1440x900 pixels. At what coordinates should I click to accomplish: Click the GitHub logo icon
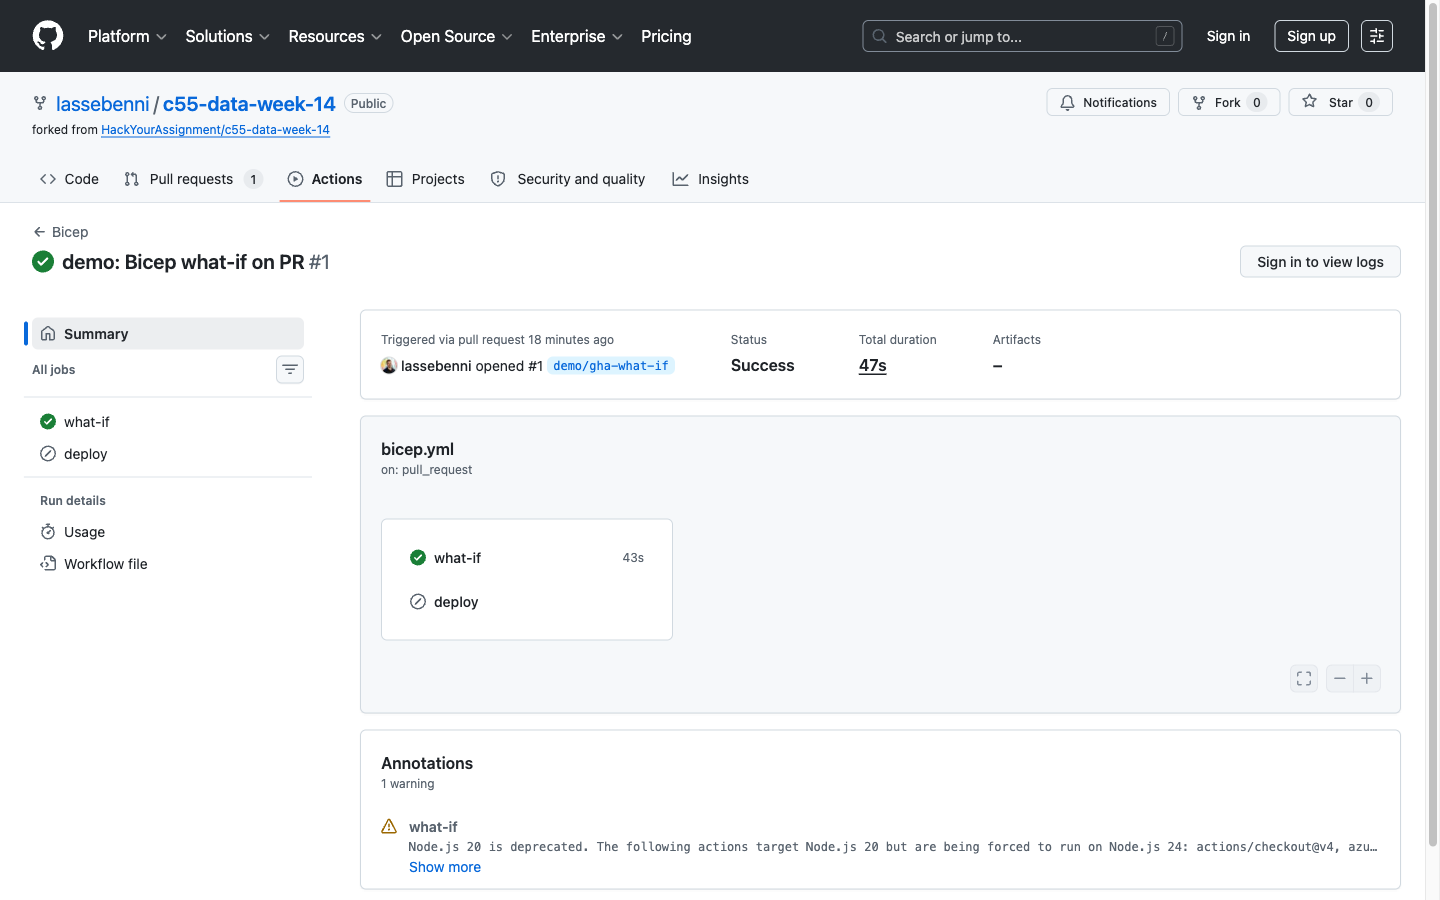48,36
